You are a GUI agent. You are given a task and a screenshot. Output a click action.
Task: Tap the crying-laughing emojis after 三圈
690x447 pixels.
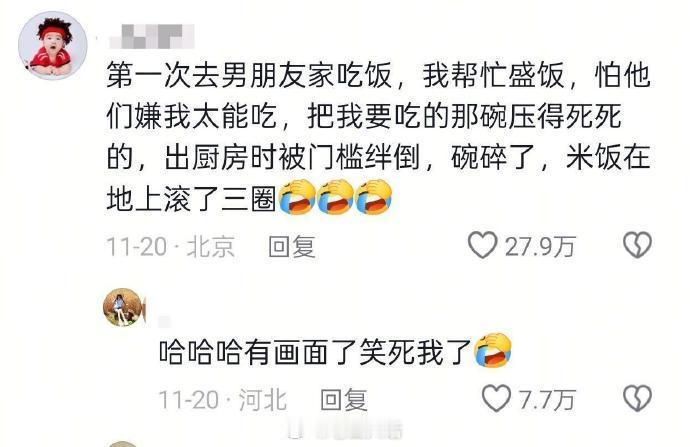[x=335, y=197]
